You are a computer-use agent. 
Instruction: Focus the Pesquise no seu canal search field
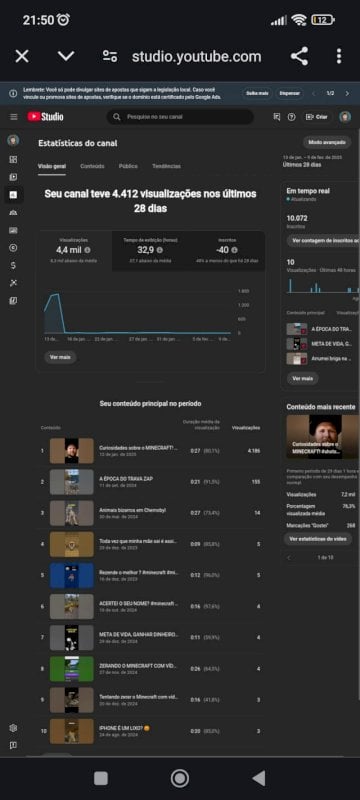[x=180, y=117]
